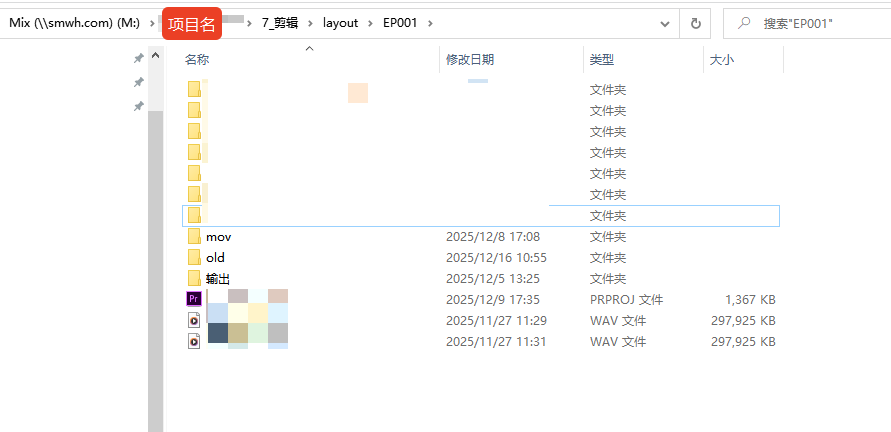Open the mov folder icon

pos(194,236)
